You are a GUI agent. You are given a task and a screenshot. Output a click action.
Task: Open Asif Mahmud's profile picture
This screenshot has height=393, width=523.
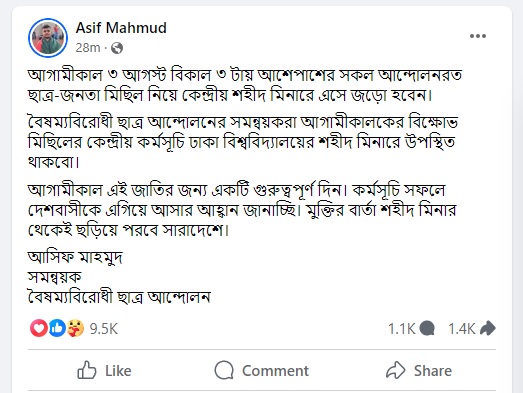[48, 38]
